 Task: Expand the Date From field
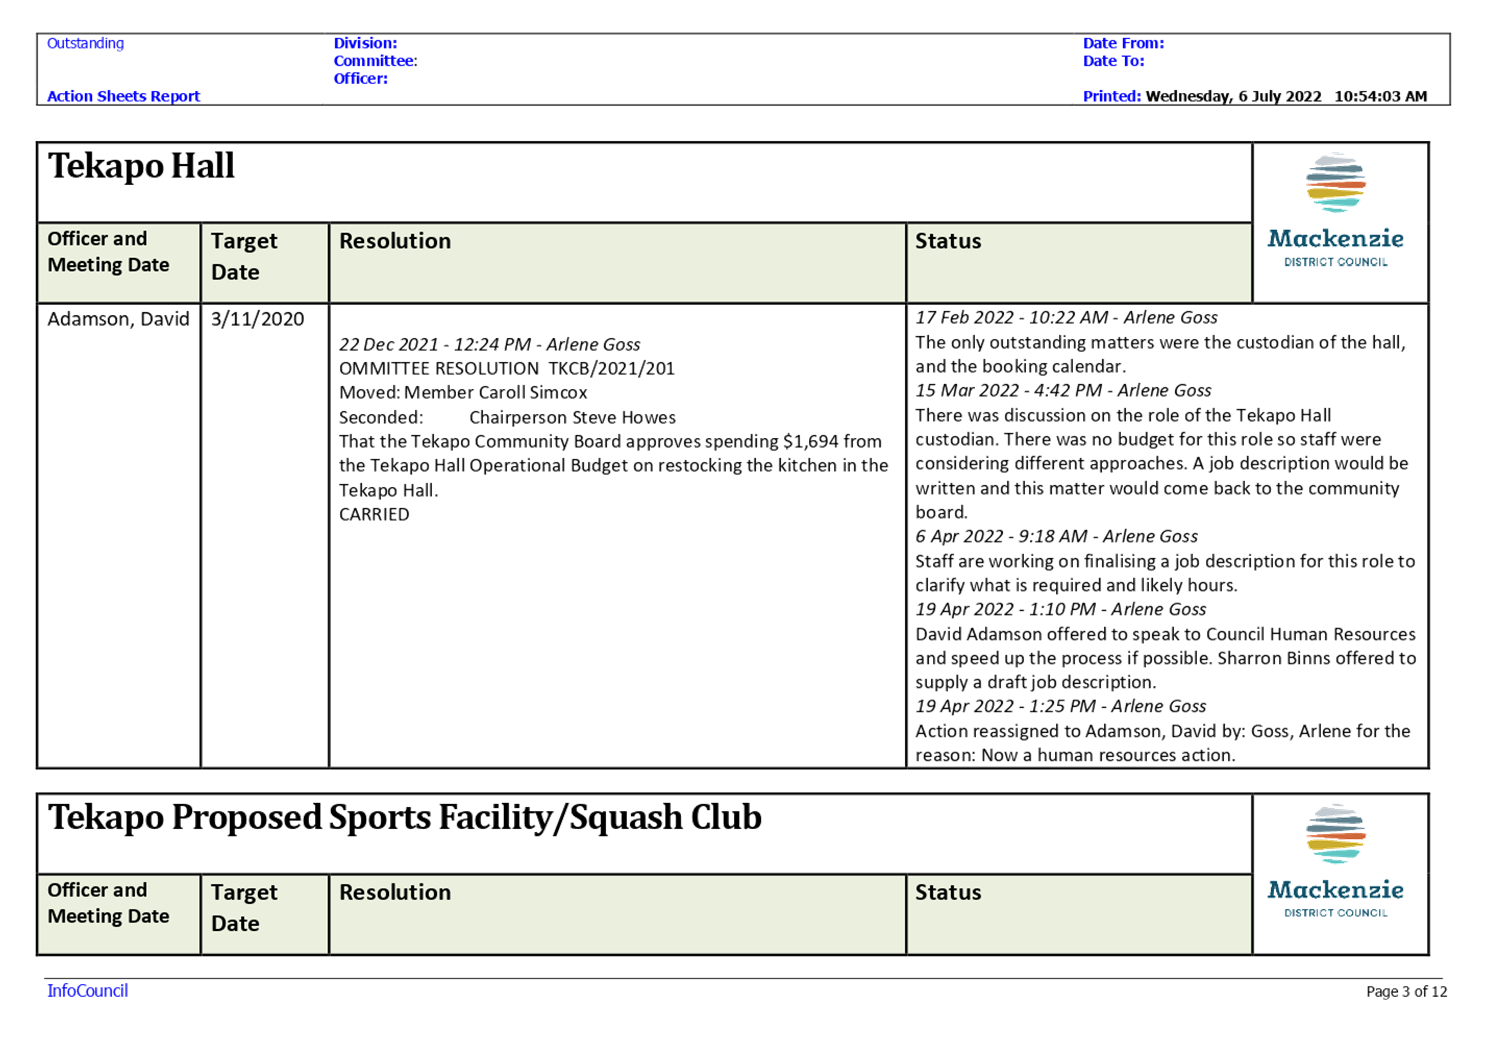coord(1122,43)
